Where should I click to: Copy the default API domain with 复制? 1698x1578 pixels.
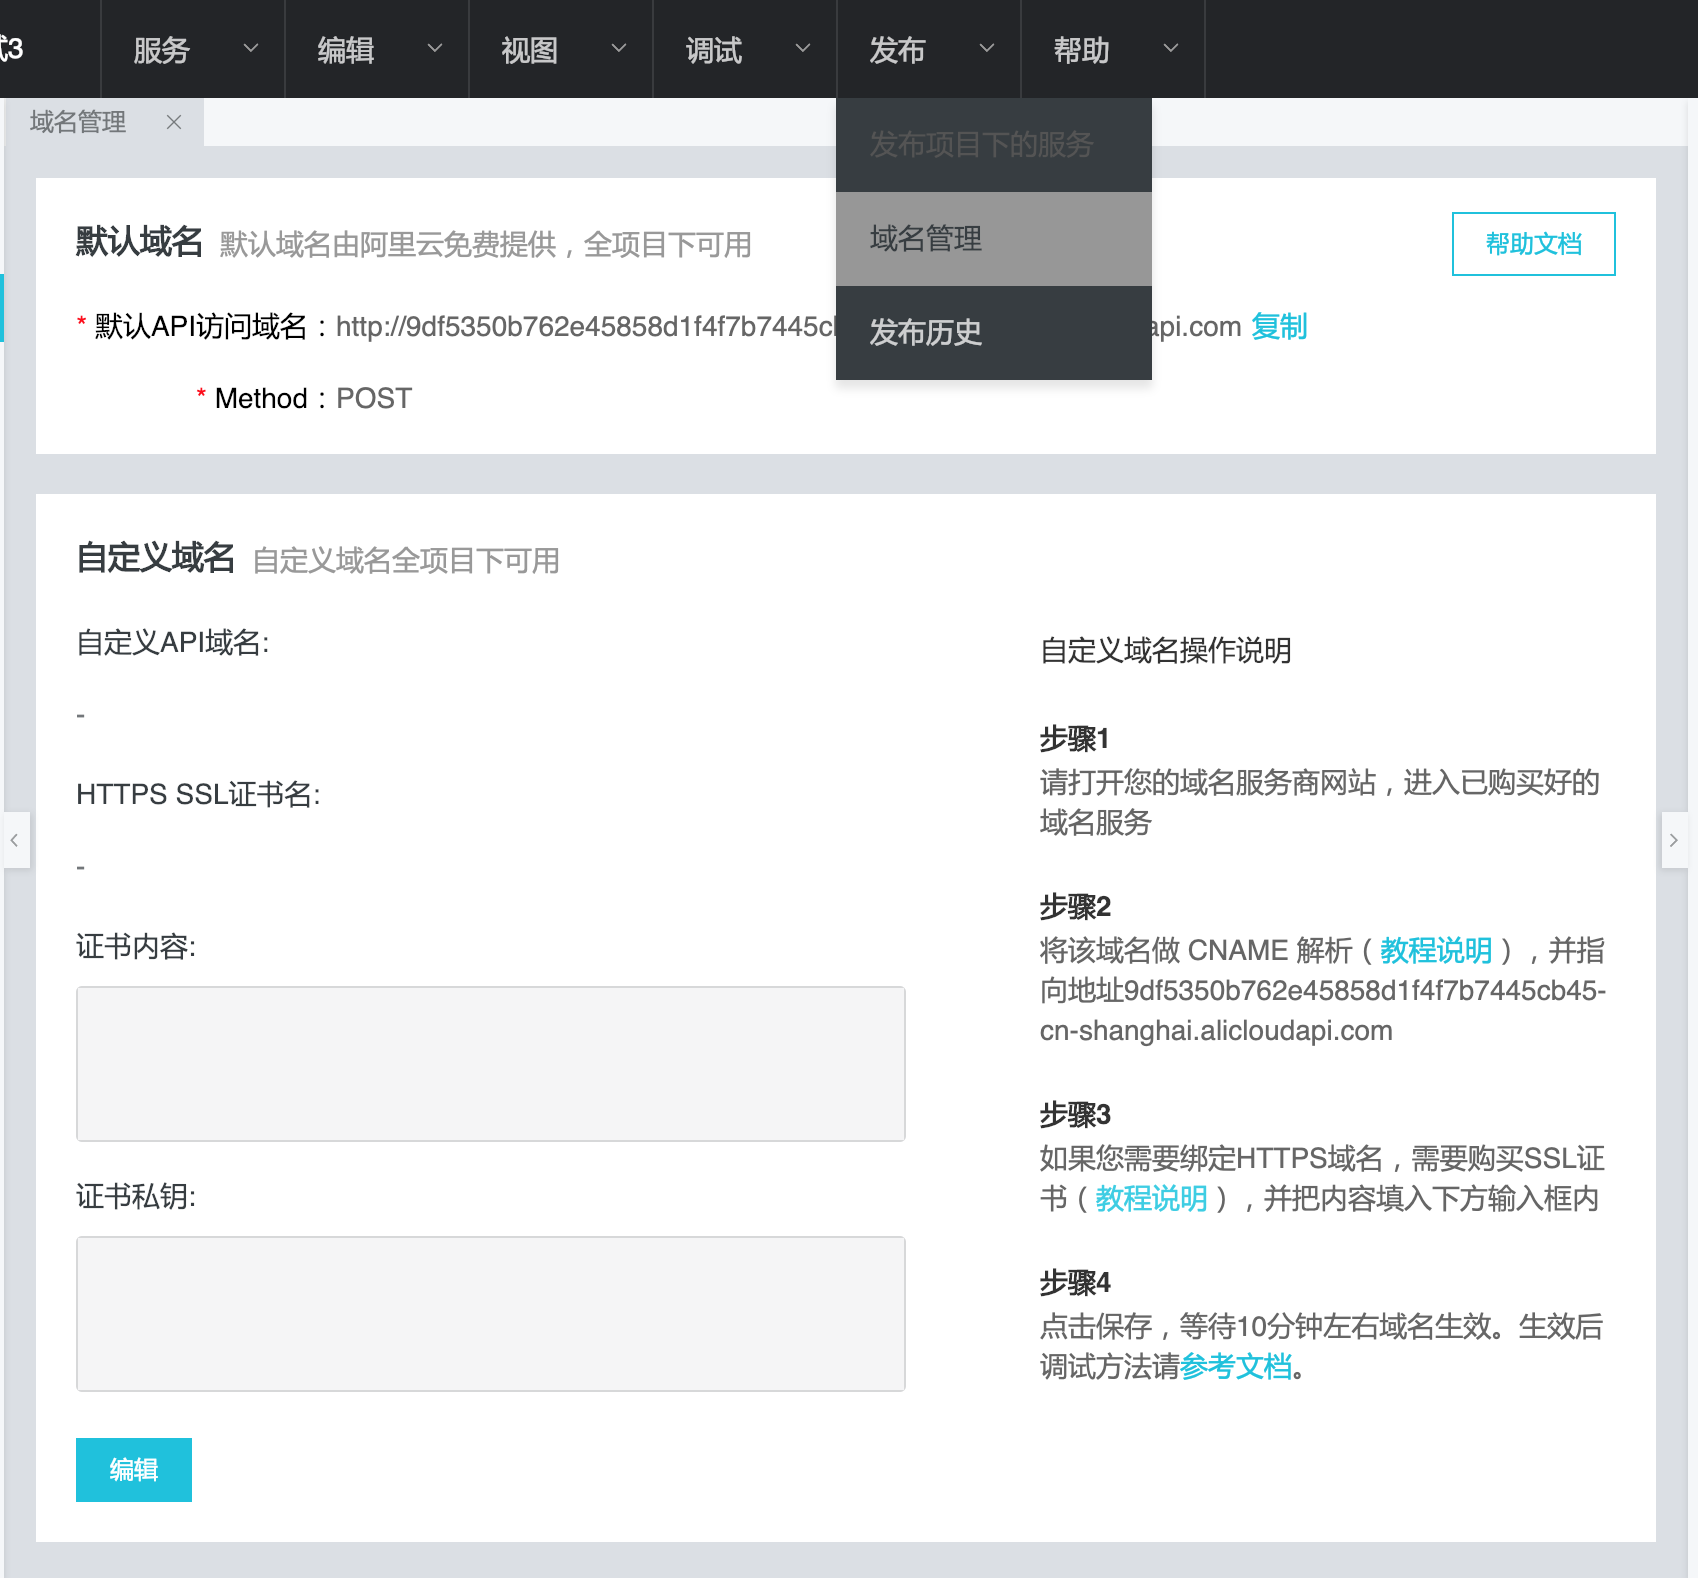(1279, 327)
